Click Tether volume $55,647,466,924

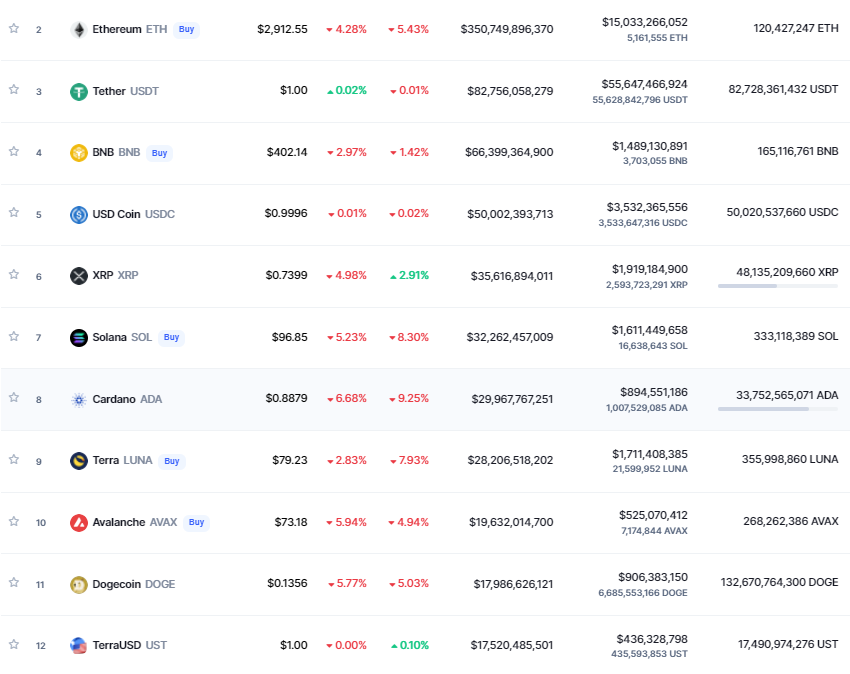pos(644,84)
